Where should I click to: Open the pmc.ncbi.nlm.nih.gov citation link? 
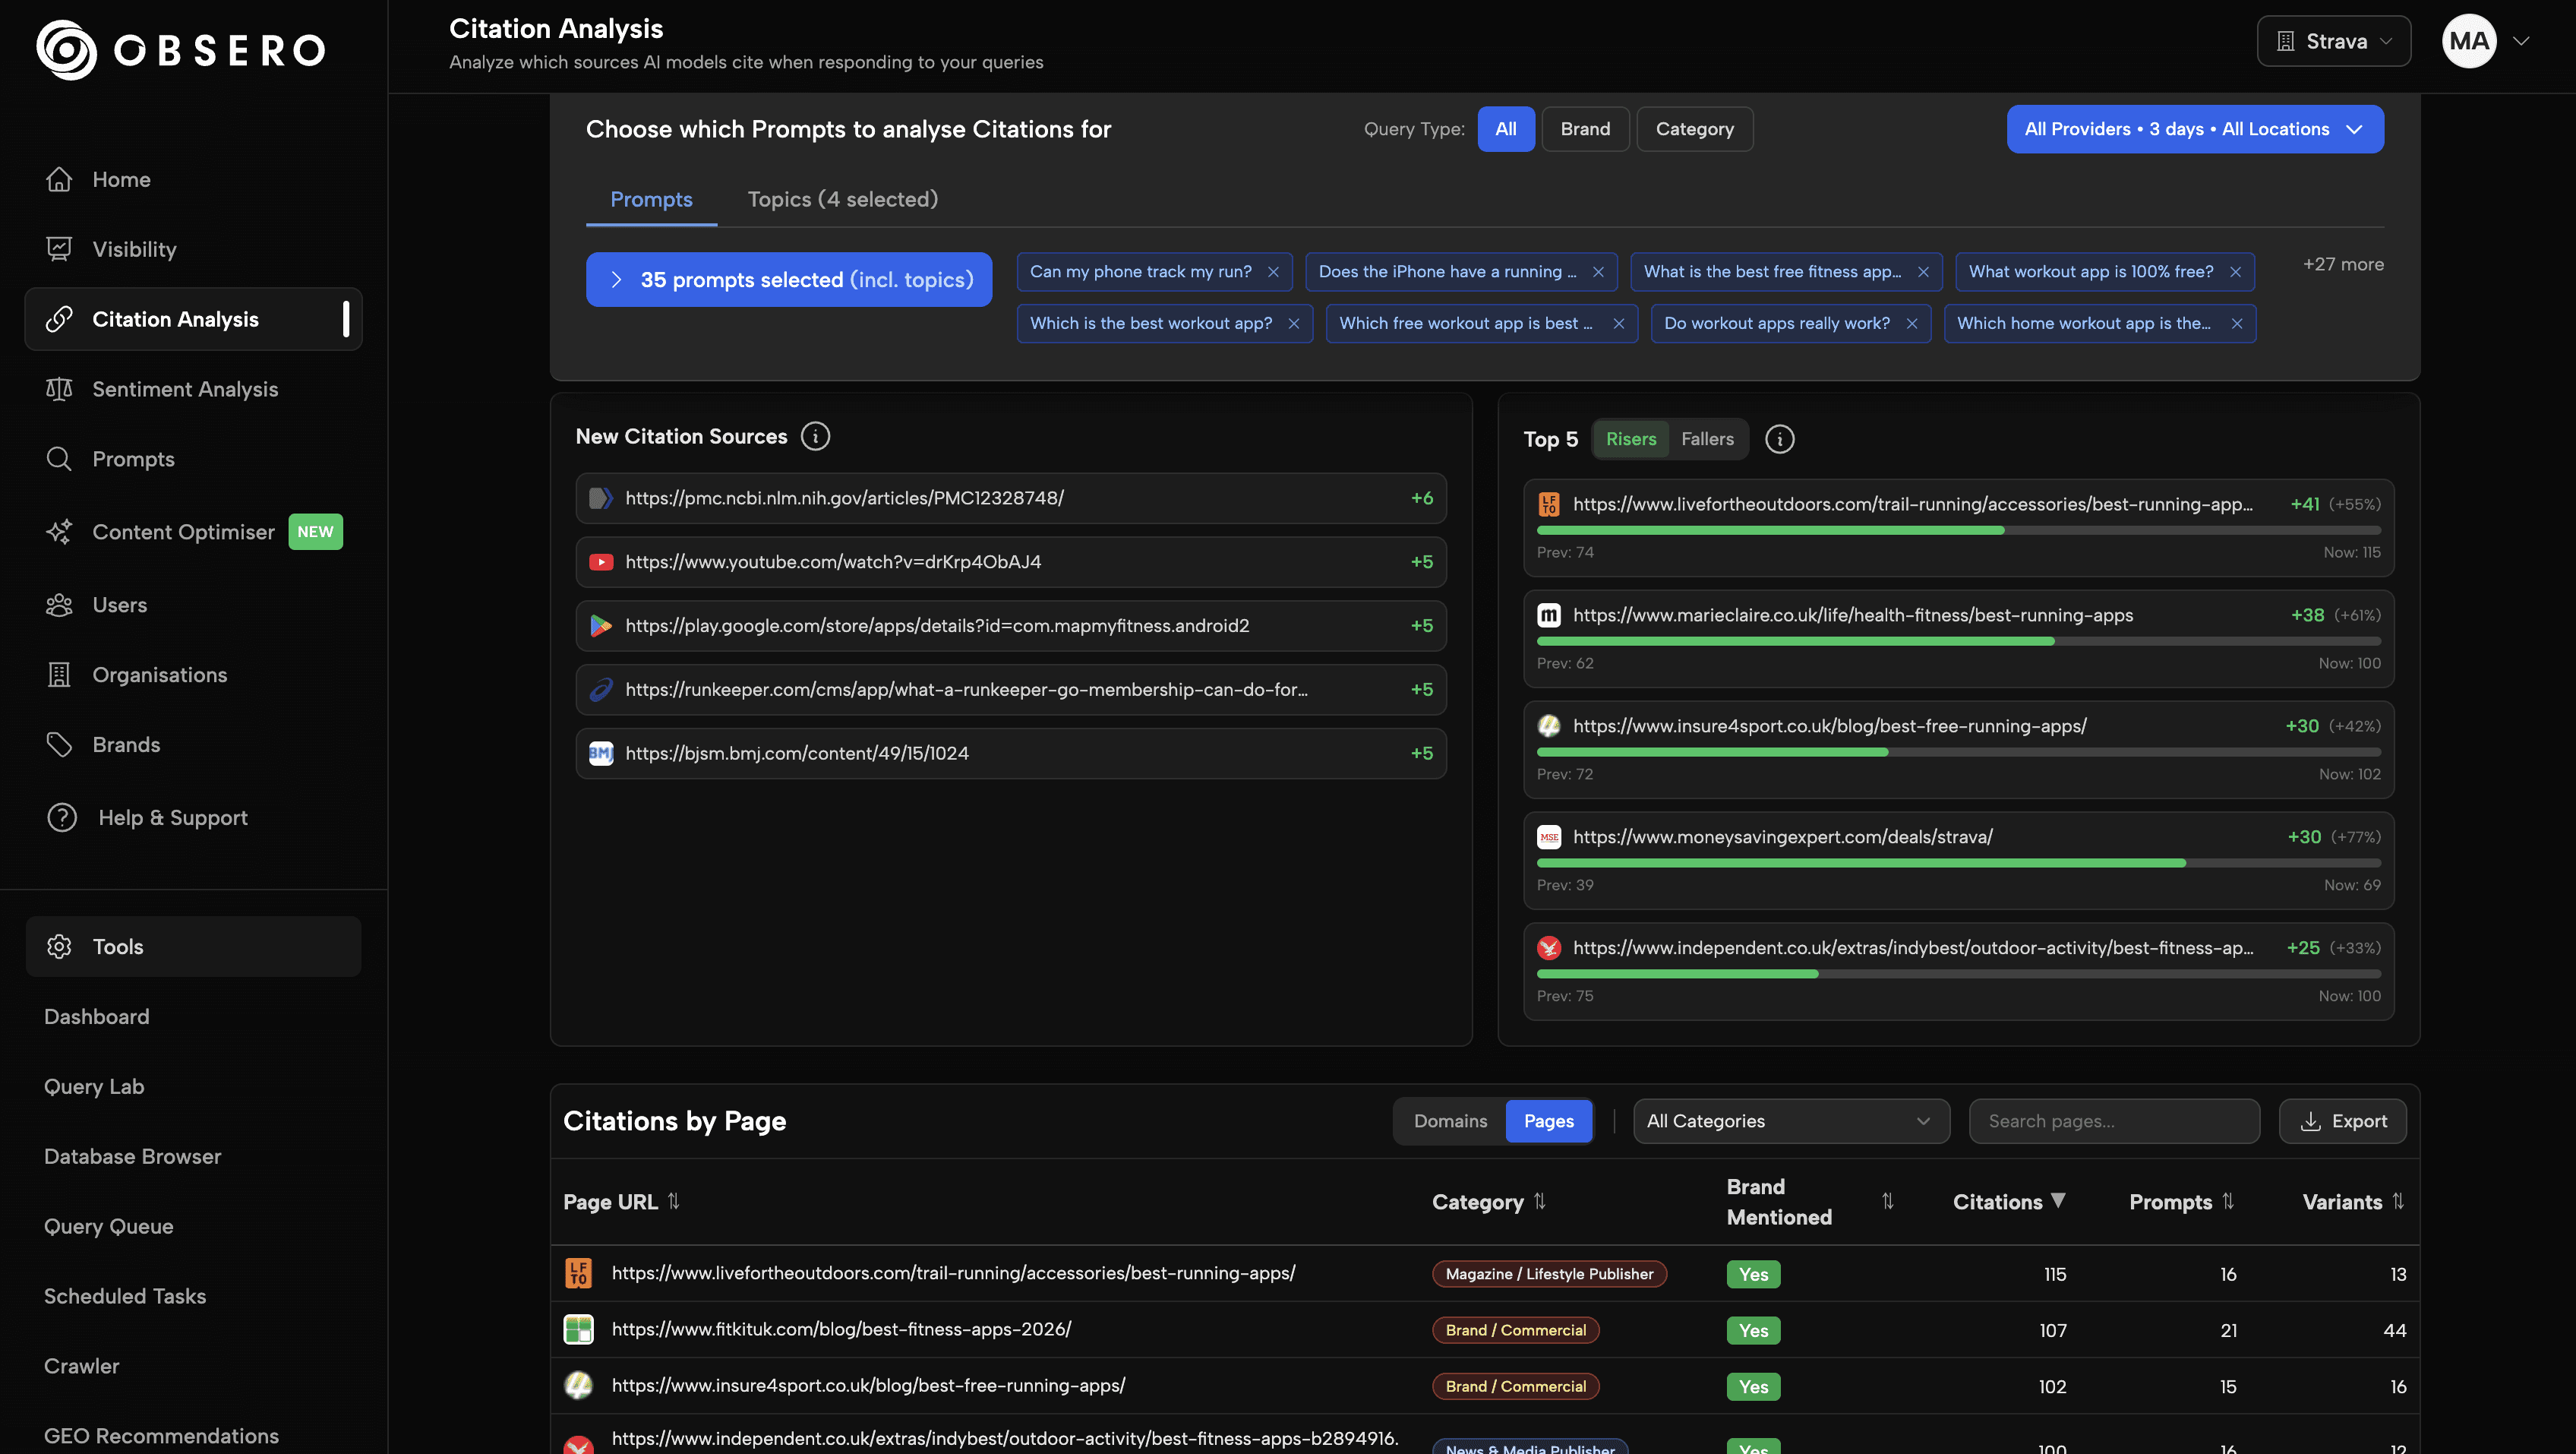[x=844, y=498]
